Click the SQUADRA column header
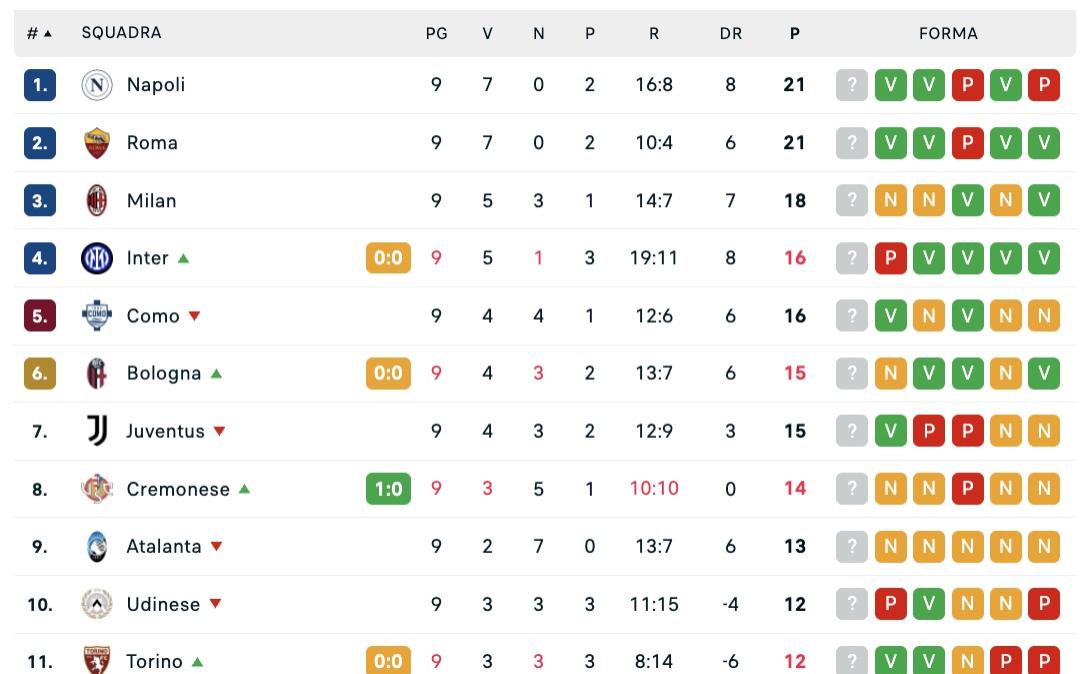1086x674 pixels. click(x=122, y=32)
